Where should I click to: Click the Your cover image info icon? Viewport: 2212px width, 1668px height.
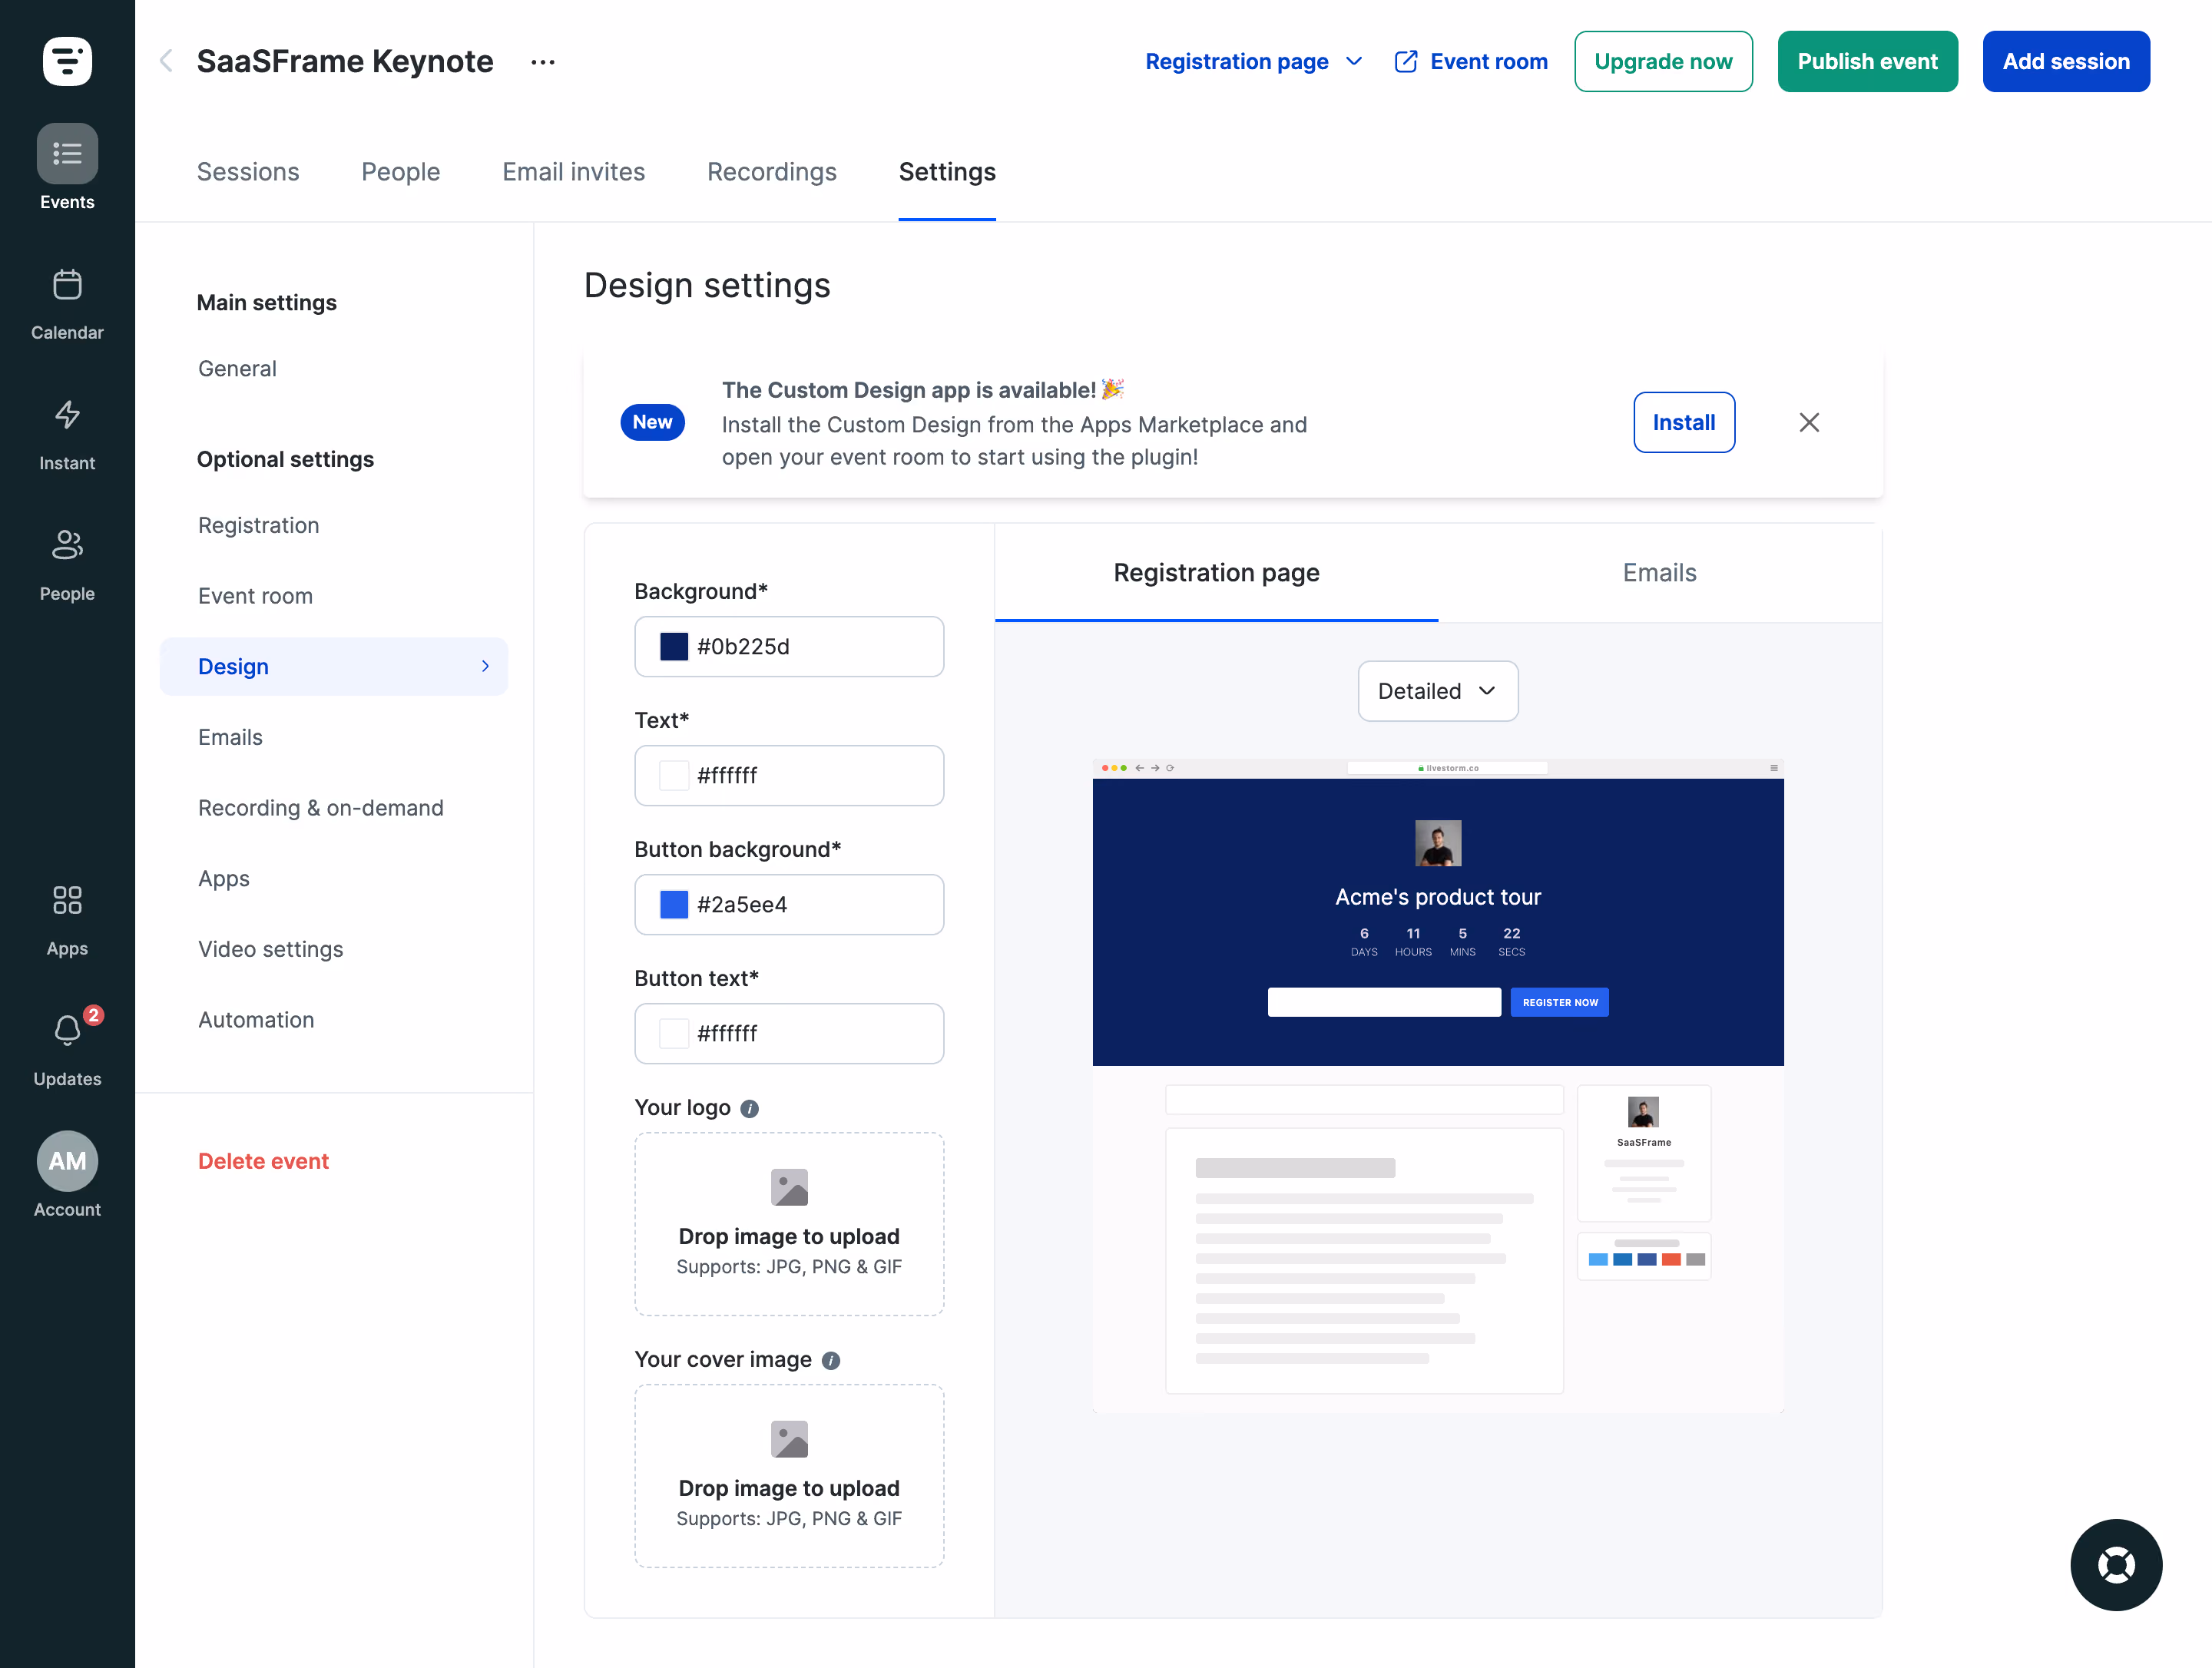click(x=831, y=1360)
